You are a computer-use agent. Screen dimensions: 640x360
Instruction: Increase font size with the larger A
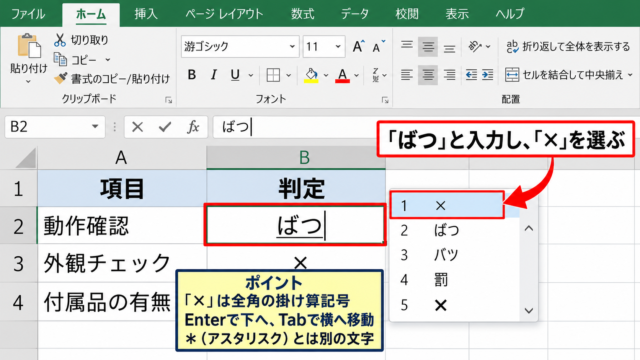358,47
